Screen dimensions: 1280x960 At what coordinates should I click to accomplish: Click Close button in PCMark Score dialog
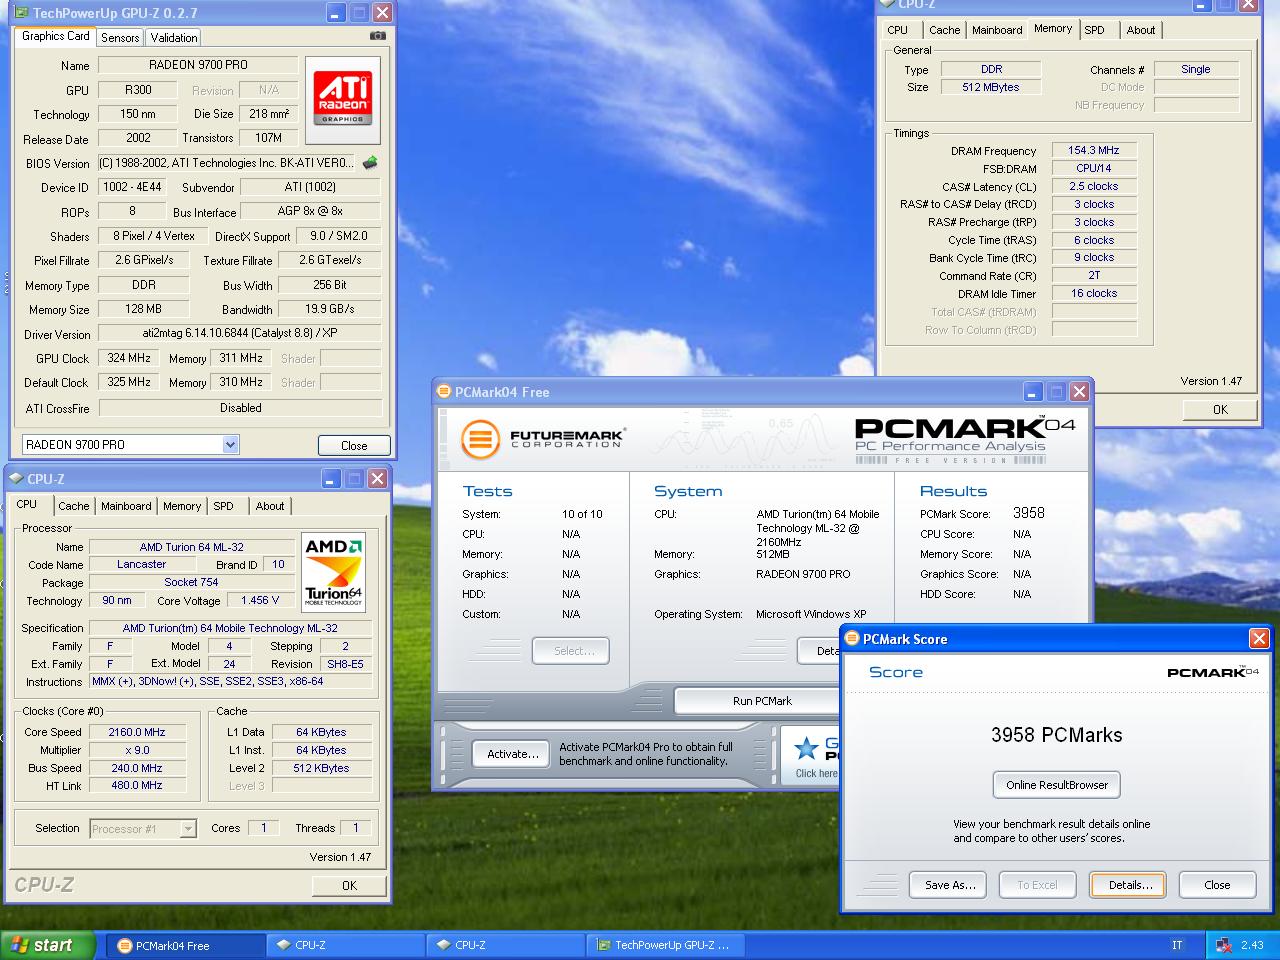1217,885
